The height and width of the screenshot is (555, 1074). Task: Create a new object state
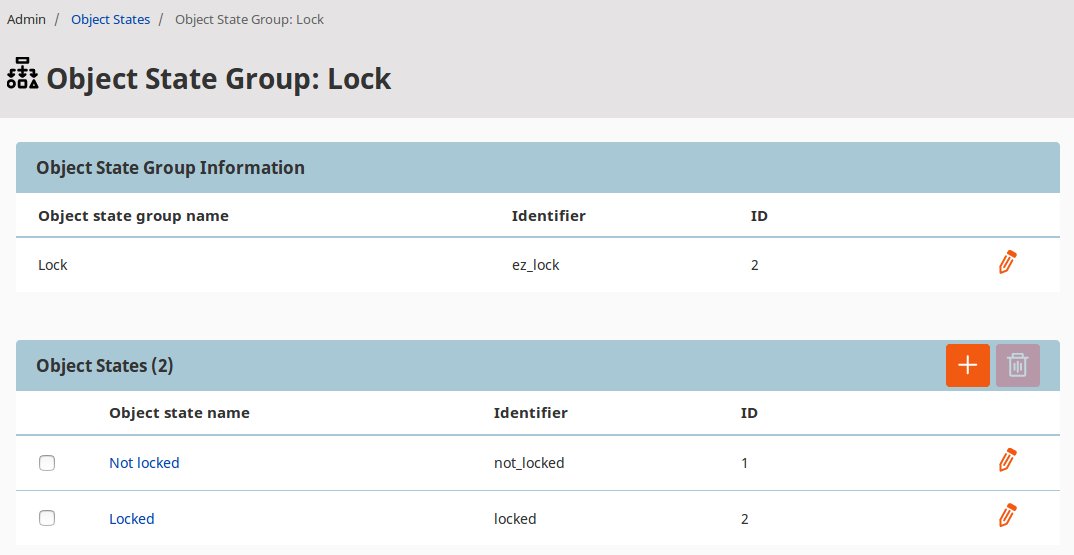click(967, 366)
